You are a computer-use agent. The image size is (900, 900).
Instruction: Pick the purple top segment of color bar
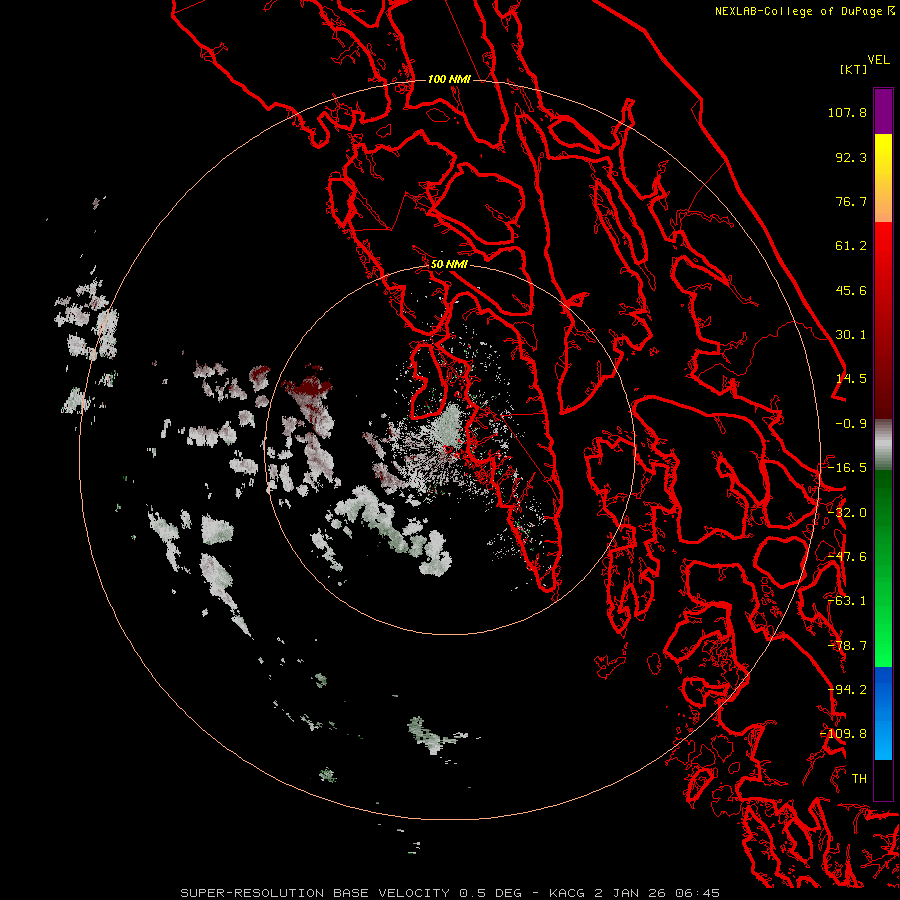pyautogui.click(x=883, y=111)
